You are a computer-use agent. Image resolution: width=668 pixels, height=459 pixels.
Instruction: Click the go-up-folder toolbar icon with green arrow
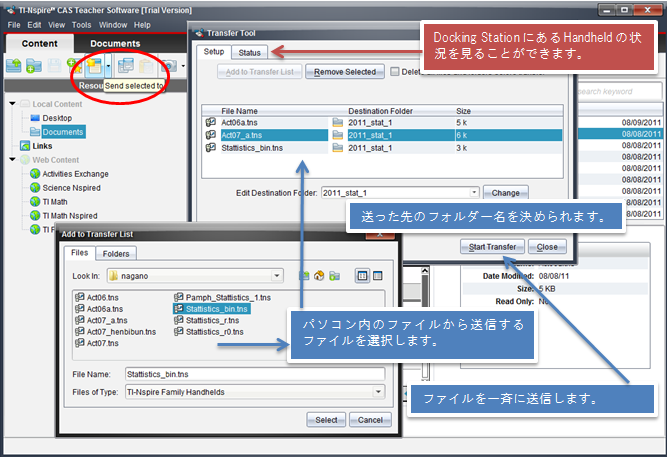[13, 66]
